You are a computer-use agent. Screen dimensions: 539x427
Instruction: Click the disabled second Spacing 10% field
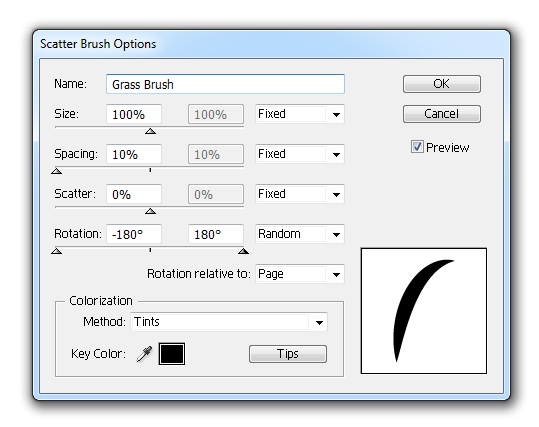point(216,154)
